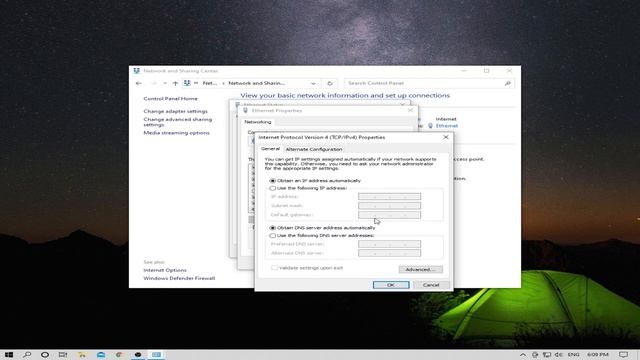This screenshot has width=640, height=360.
Task: Check Validate settings upon exit
Action: 274,268
